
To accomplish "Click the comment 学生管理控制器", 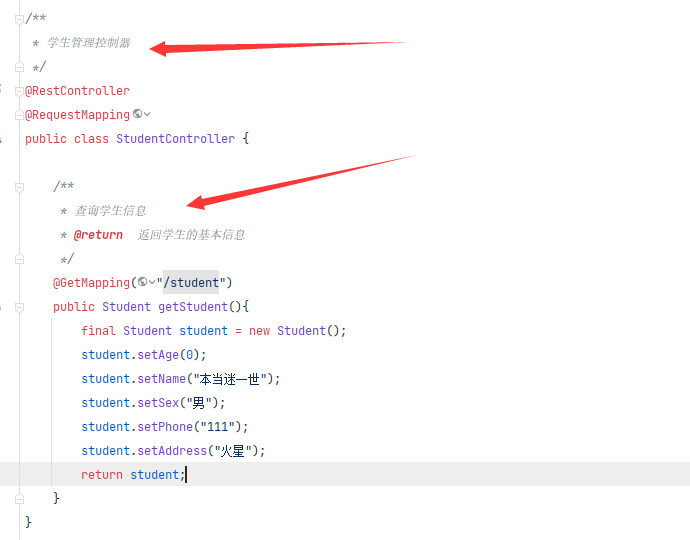I will (89, 43).
